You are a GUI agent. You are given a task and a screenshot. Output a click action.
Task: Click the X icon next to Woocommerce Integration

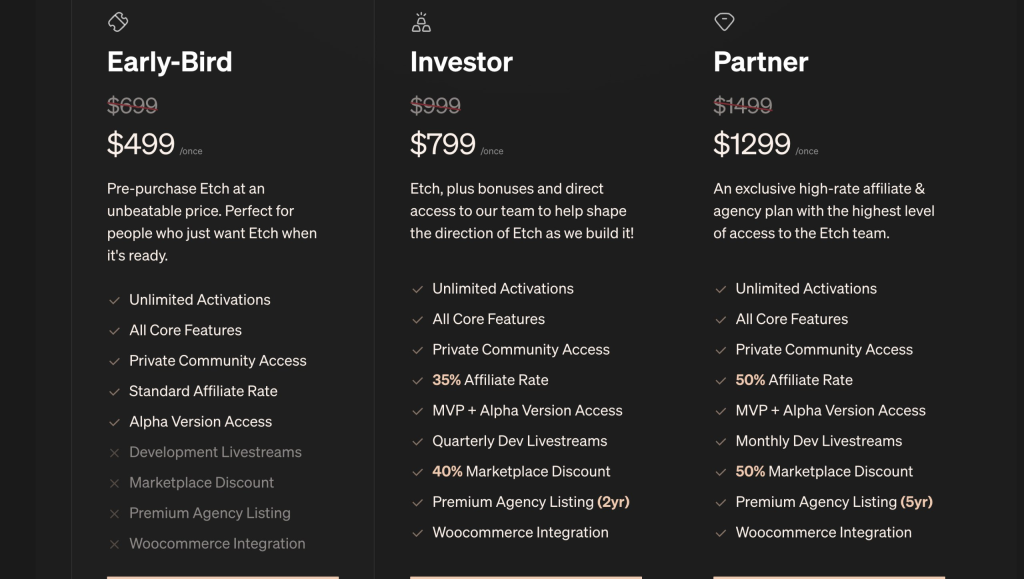pos(114,544)
